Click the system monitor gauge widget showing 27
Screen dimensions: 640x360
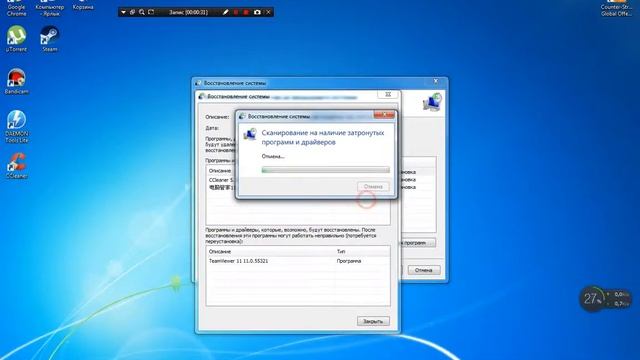click(593, 299)
